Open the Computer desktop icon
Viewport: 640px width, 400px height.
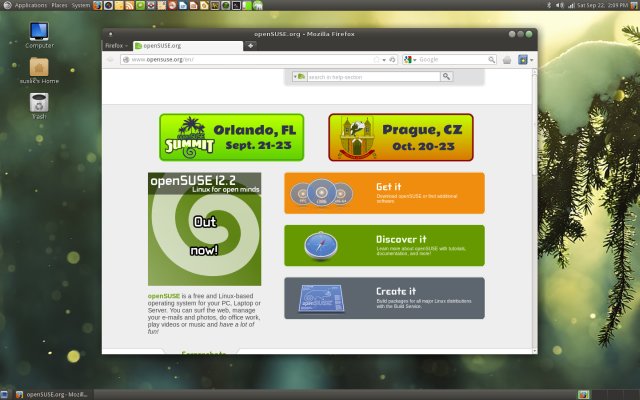[x=39, y=35]
